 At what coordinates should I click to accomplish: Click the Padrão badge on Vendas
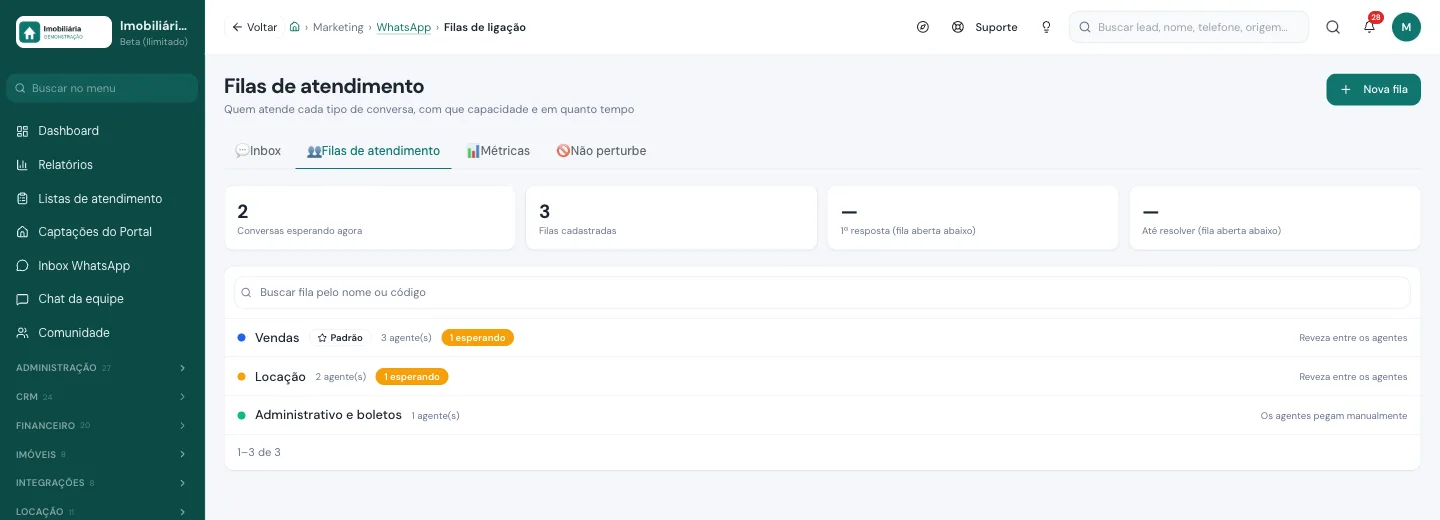click(x=340, y=338)
